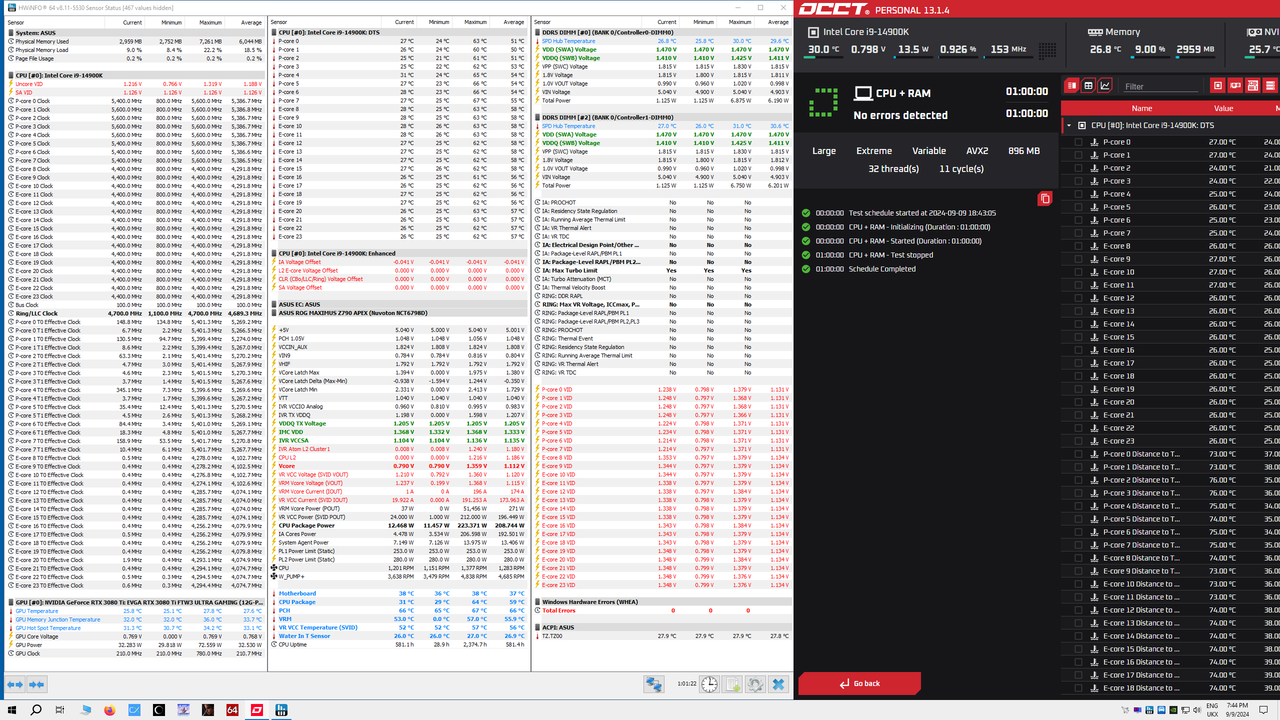Sort OCCT sensors by Name column header

(x=1142, y=108)
